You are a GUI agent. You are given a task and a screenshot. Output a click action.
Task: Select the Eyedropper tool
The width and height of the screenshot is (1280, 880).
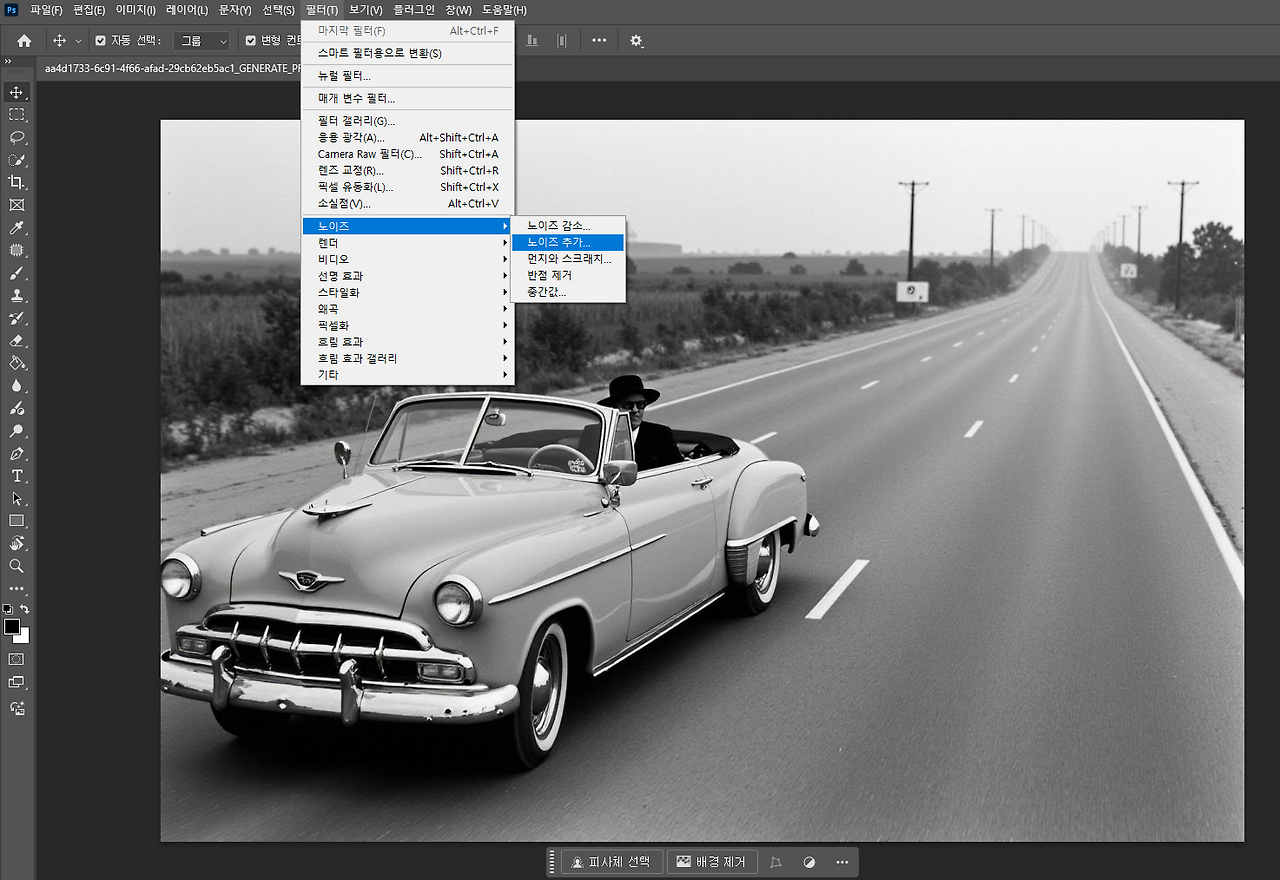(17, 228)
